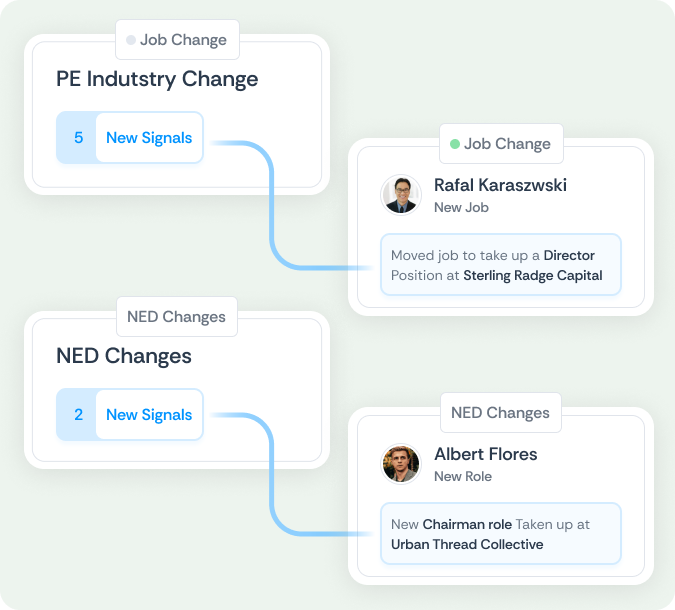675x610 pixels.
Task: Select the NED Changes tag above Albert Flores
Action: 500,413
